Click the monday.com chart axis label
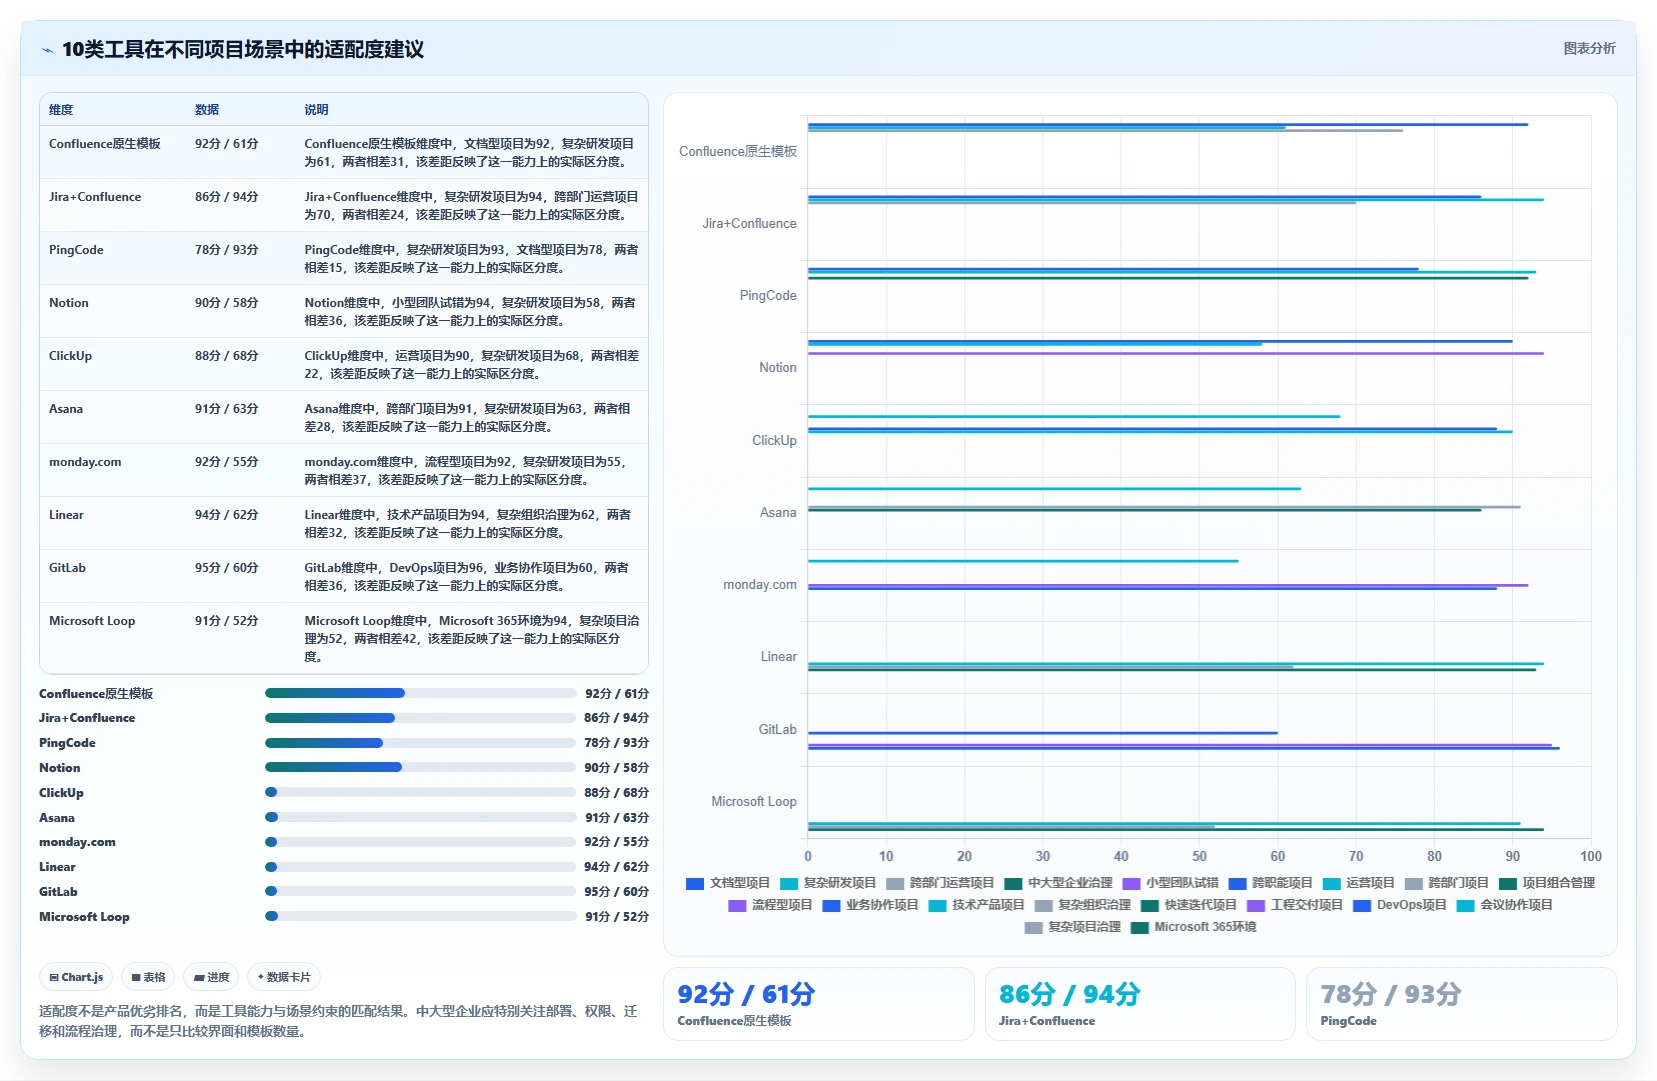The height and width of the screenshot is (1081, 1657). point(760,585)
